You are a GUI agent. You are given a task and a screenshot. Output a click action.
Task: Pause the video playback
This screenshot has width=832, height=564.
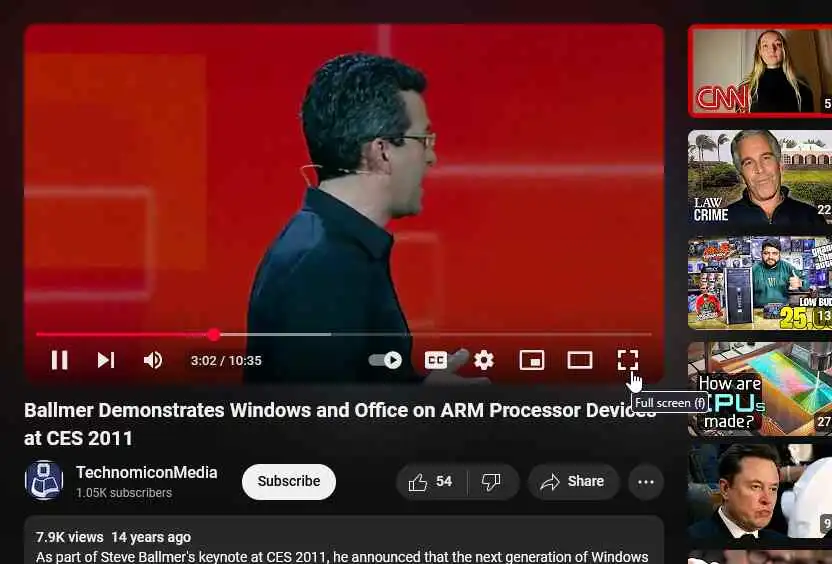59,360
